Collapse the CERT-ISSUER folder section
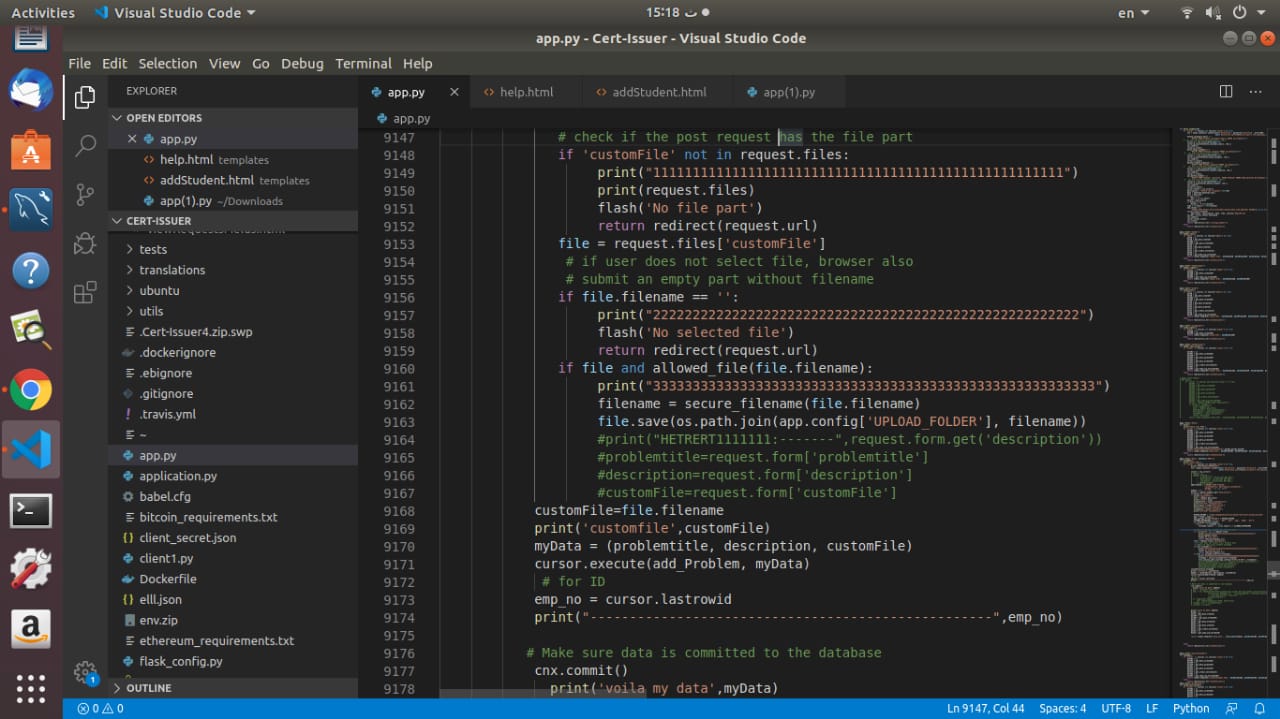The height and width of the screenshot is (719, 1280). coord(232,221)
